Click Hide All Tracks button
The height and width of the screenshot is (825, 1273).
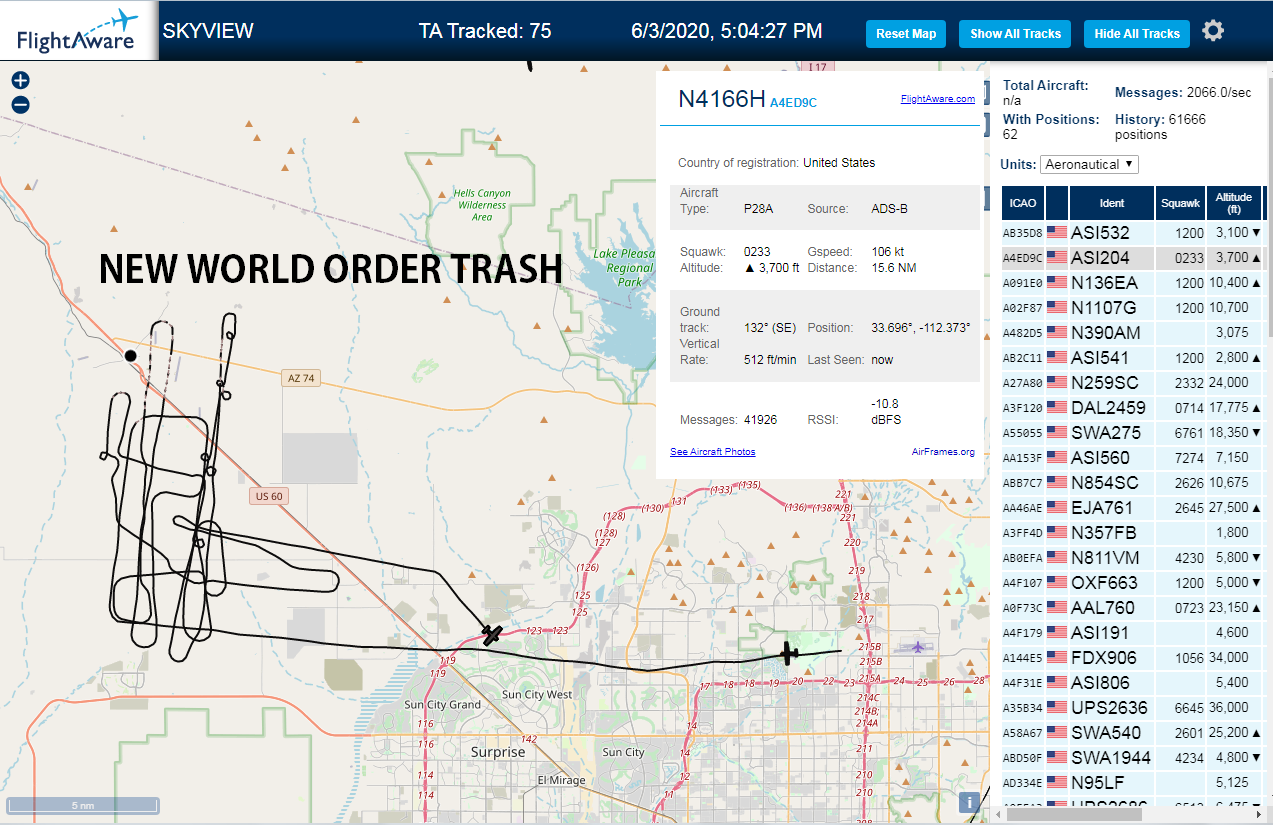pos(1137,33)
